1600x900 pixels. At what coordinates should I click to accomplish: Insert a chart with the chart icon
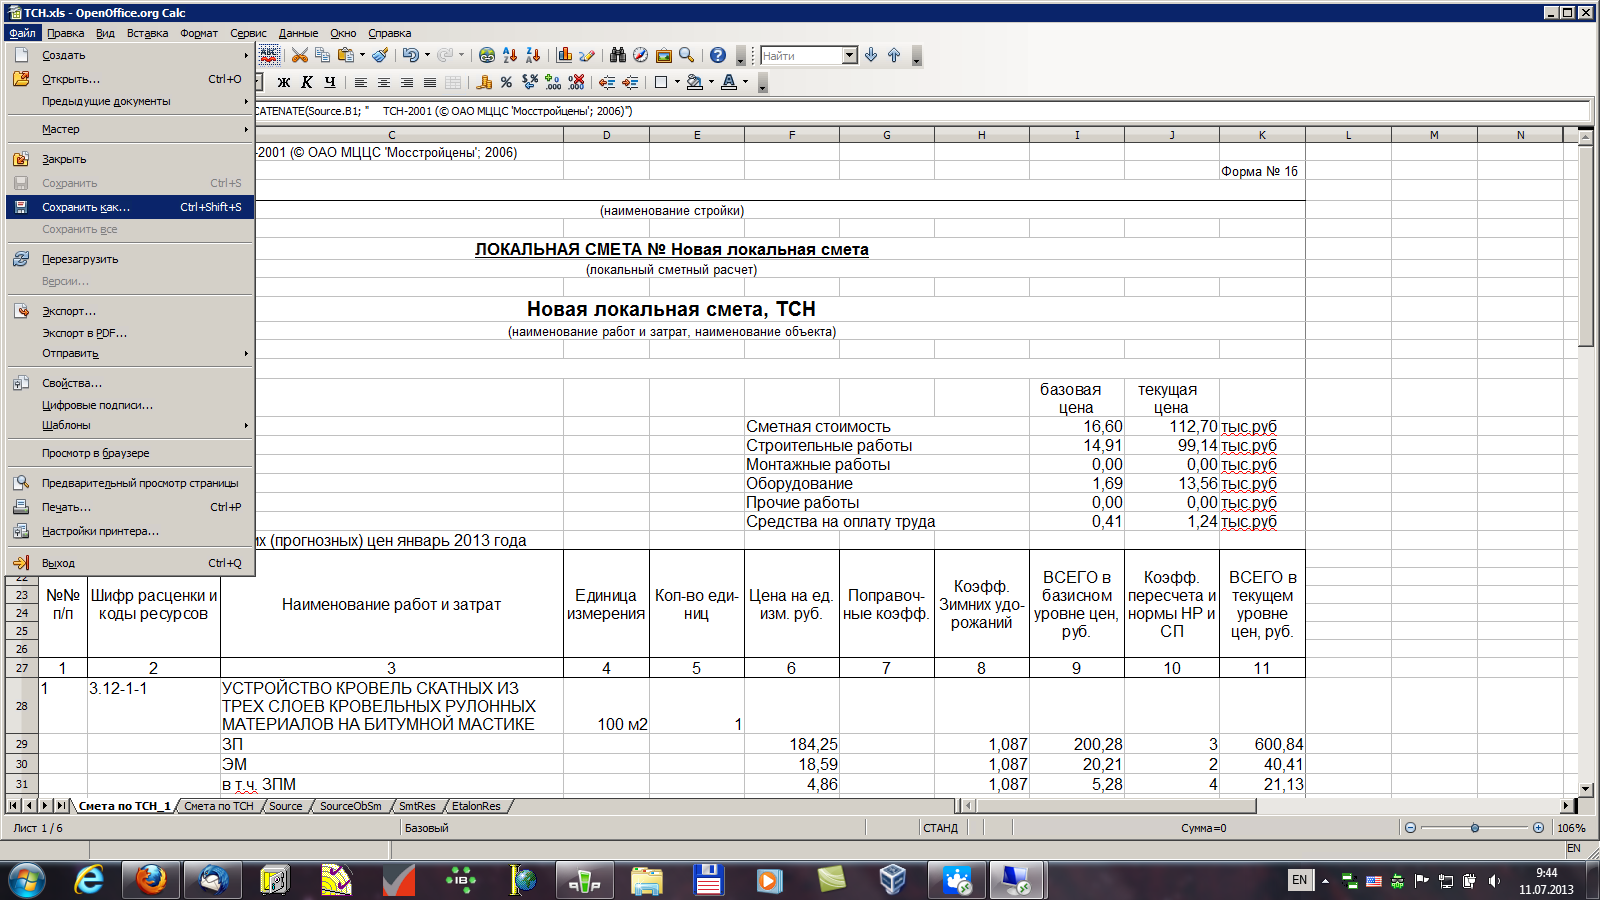click(x=564, y=55)
